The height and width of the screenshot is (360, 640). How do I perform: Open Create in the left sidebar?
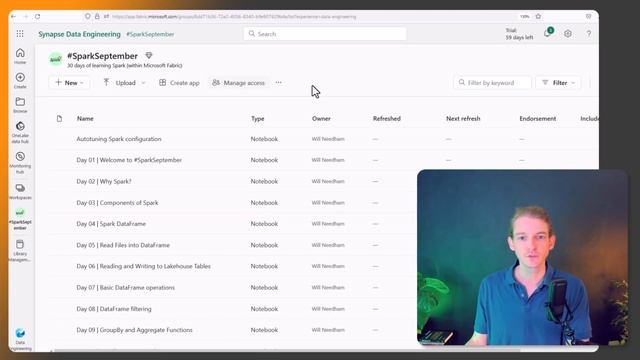[x=20, y=80]
